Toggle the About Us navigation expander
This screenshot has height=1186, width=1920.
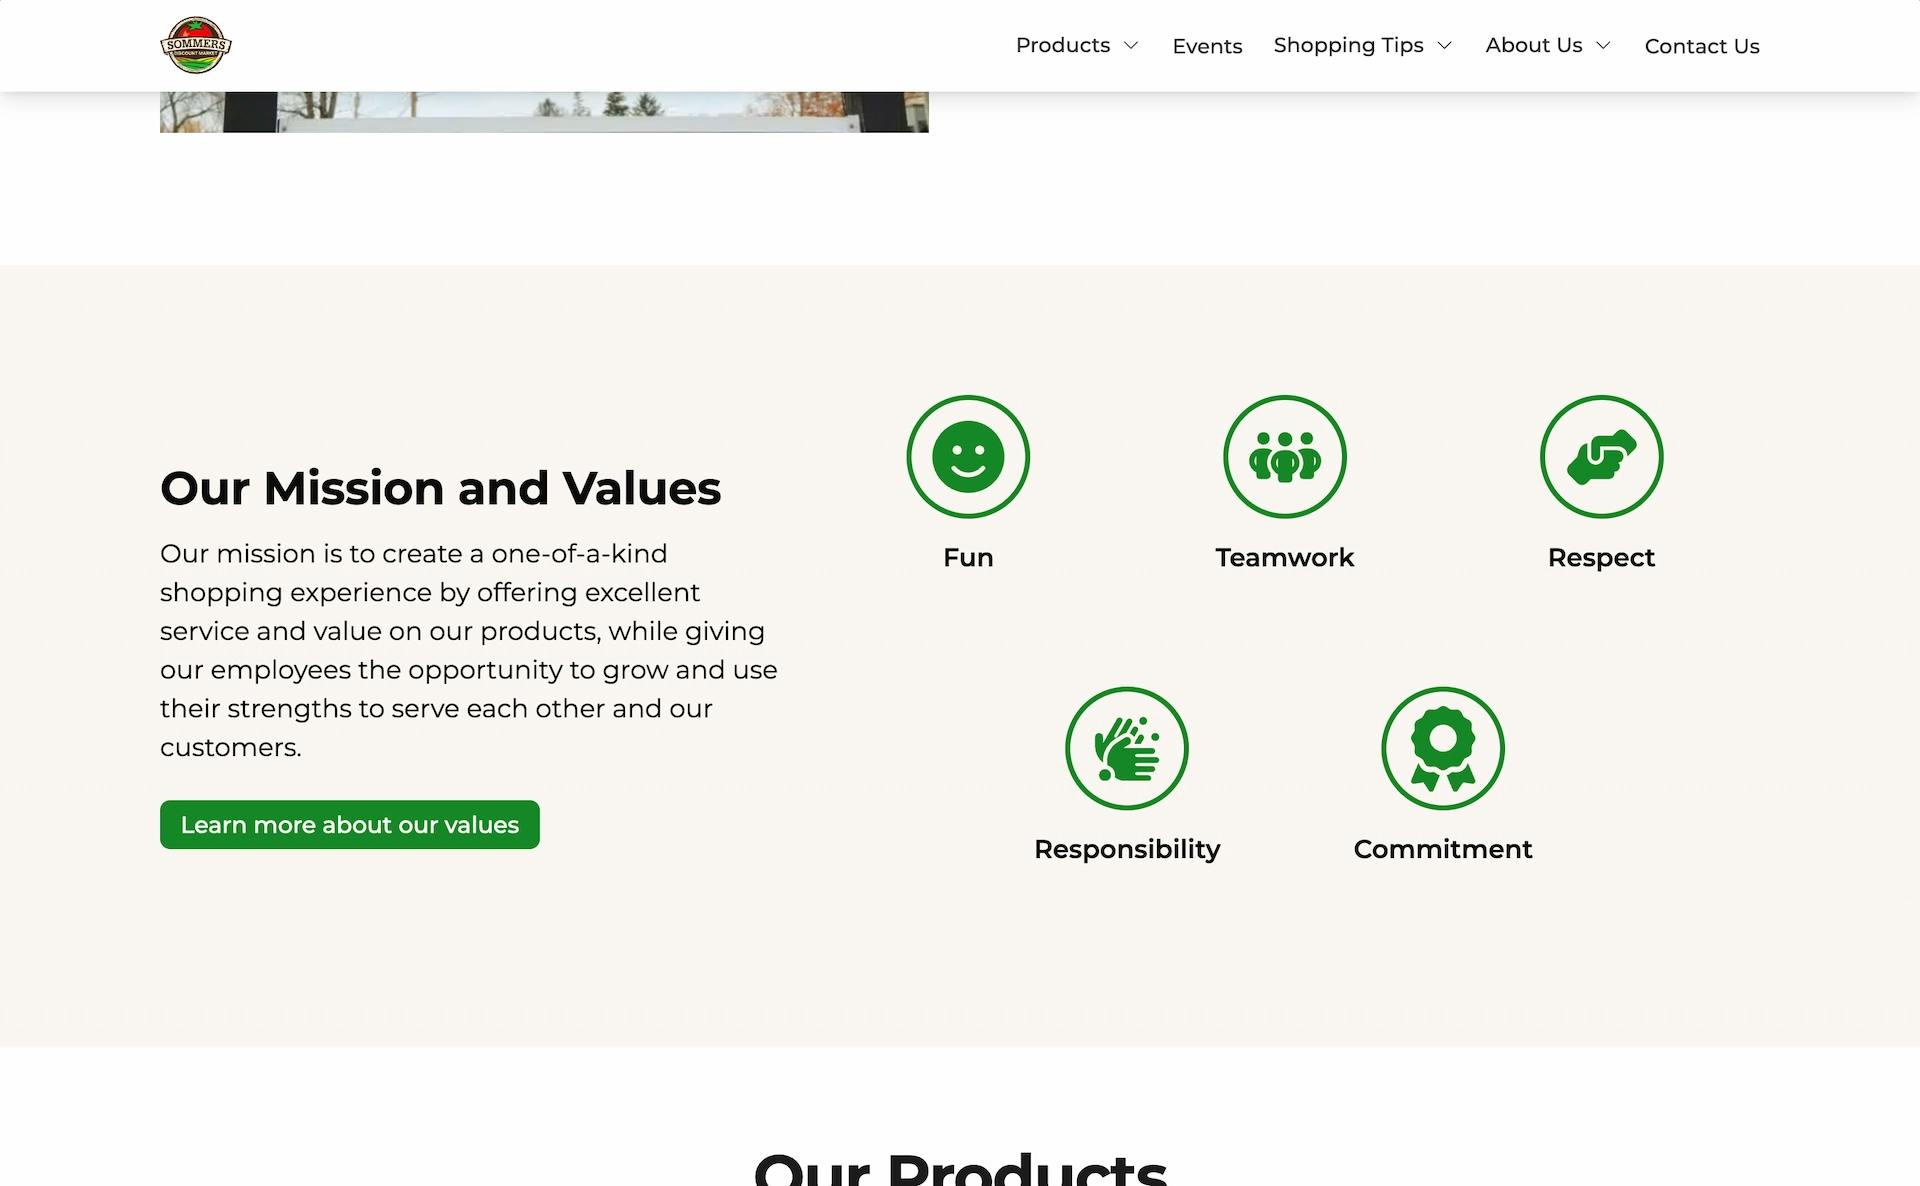point(1605,45)
